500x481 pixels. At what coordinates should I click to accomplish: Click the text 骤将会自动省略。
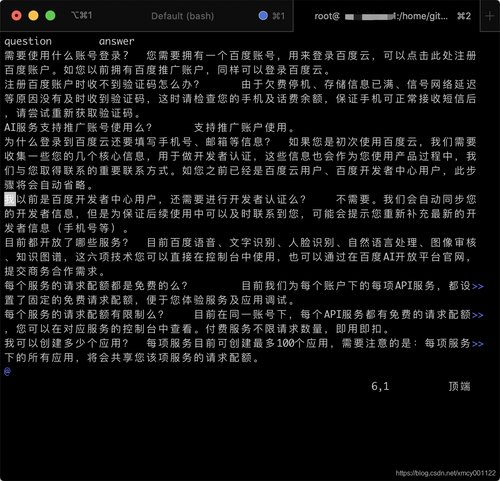tap(49, 185)
